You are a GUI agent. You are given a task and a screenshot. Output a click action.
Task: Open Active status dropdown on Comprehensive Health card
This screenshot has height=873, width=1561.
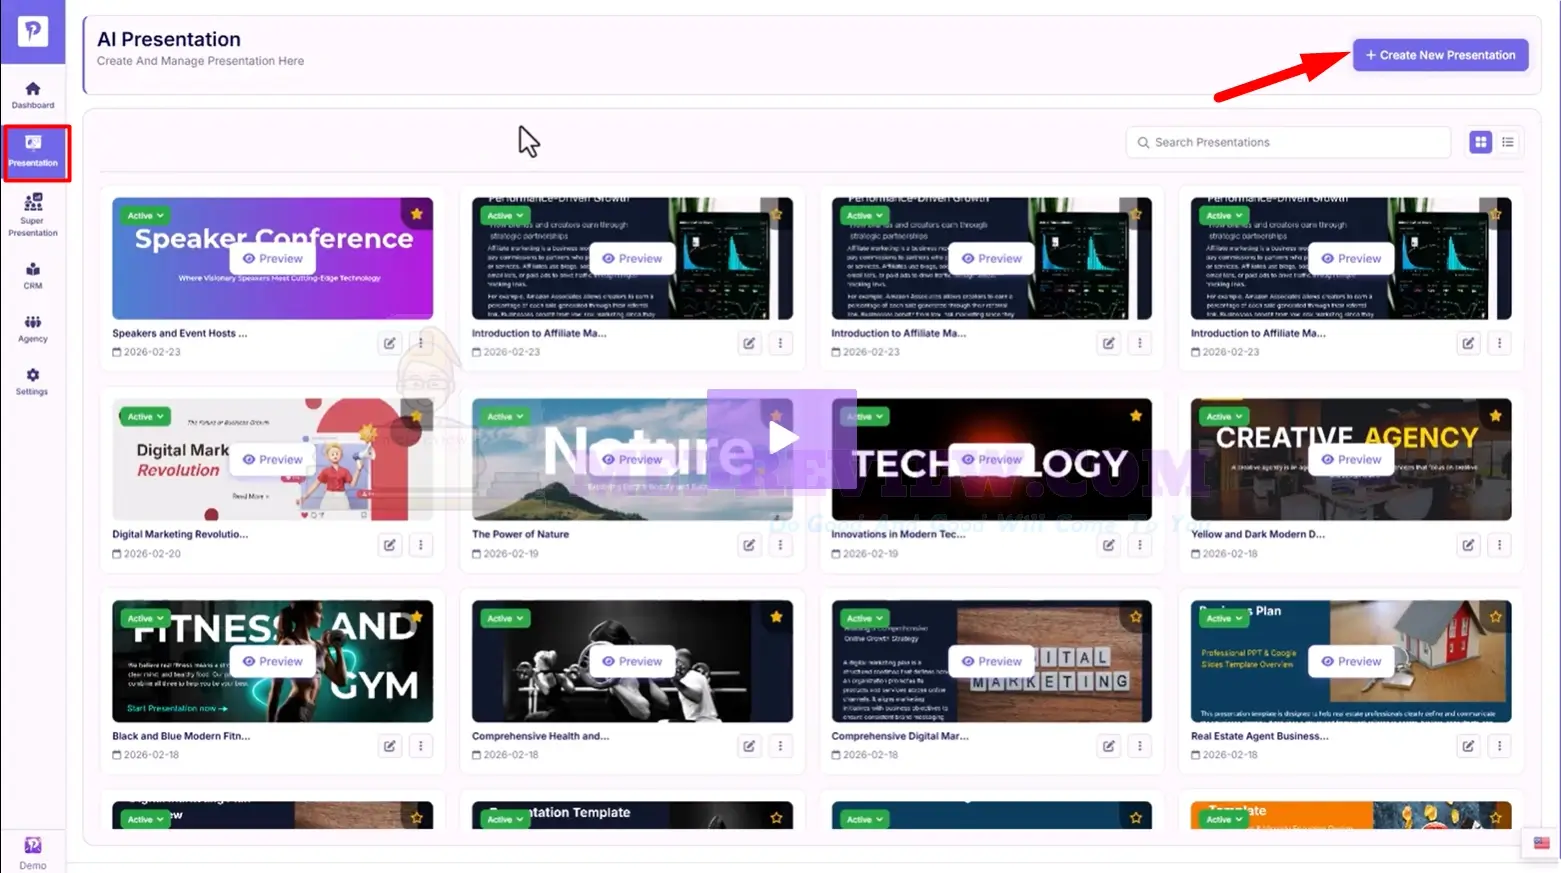click(505, 618)
